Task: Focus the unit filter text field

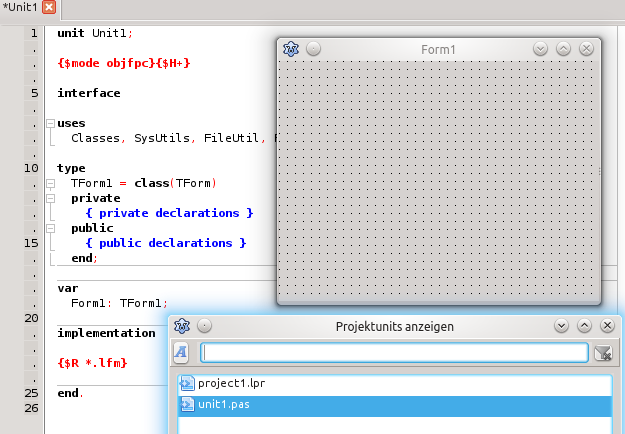Action: (x=394, y=352)
